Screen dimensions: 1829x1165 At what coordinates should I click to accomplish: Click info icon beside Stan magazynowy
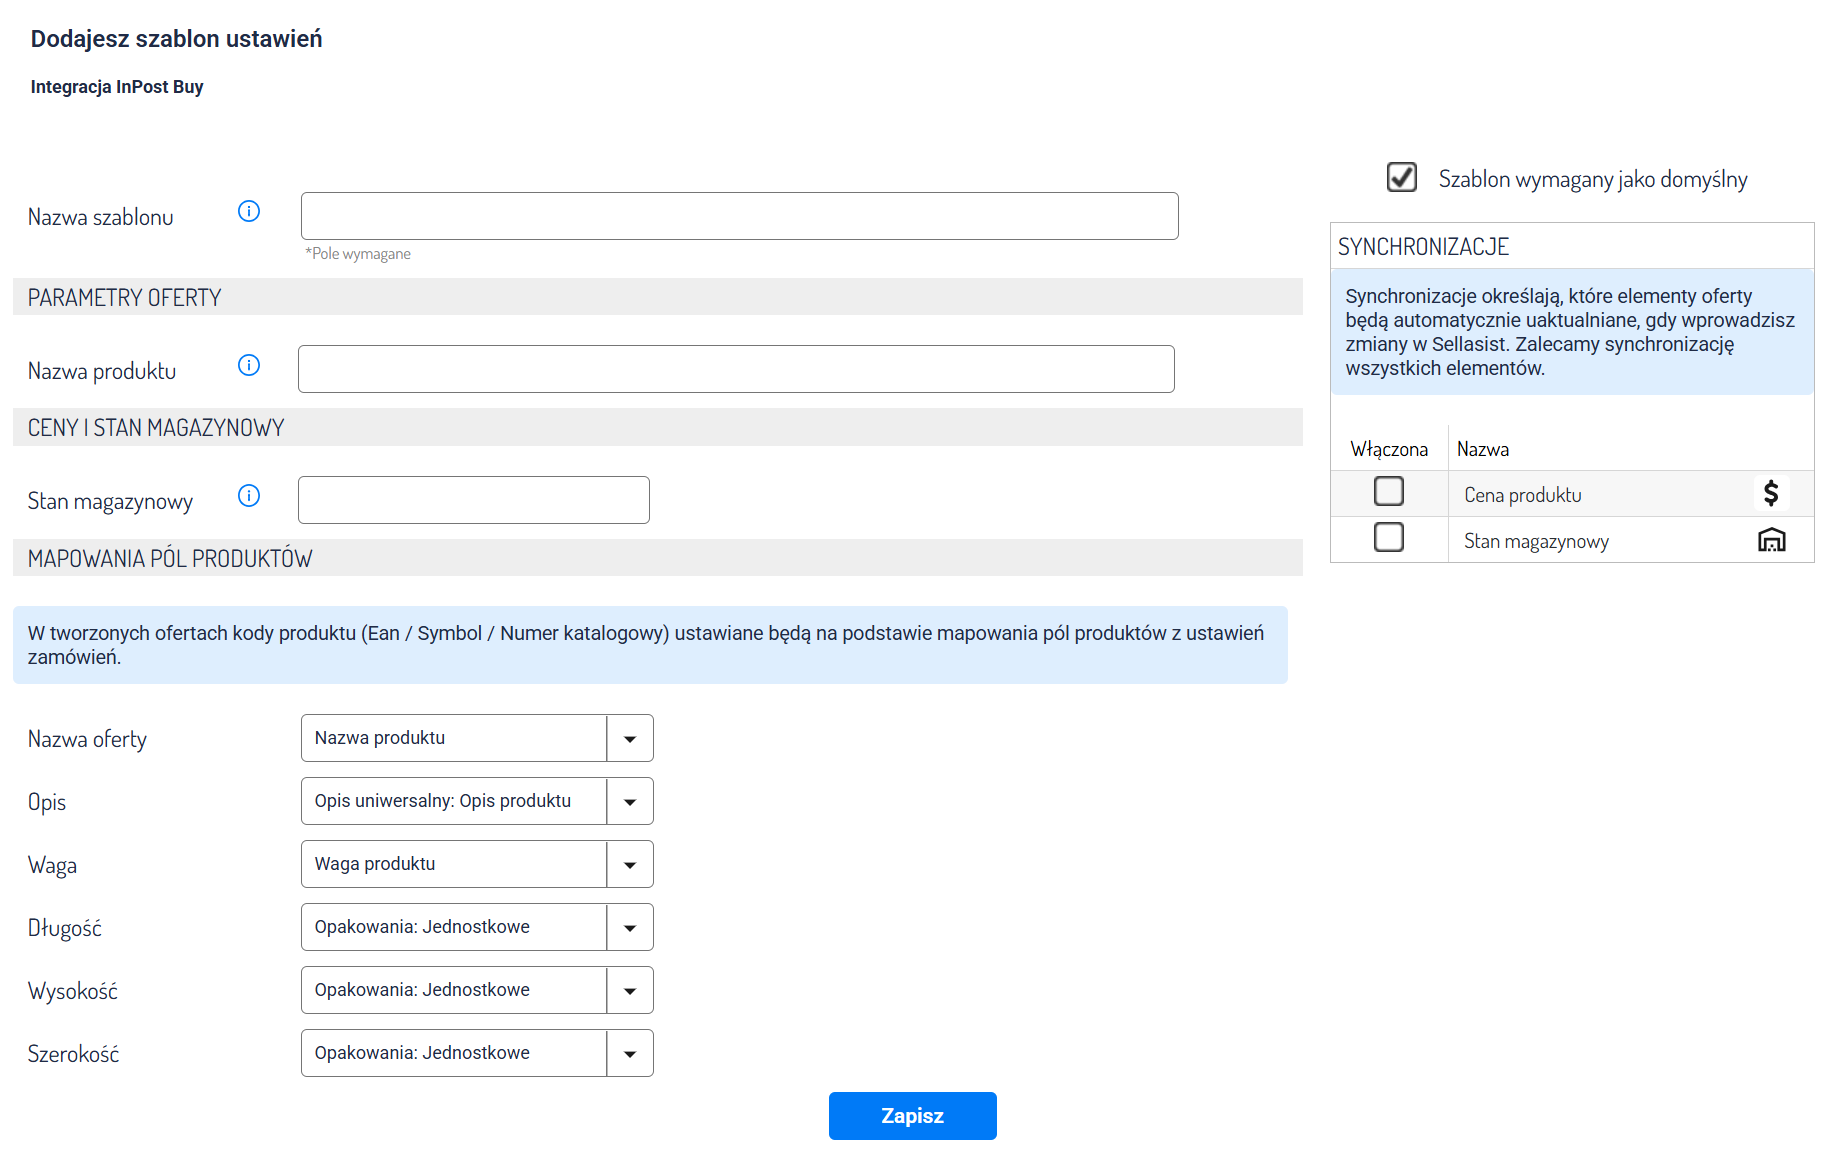coord(249,496)
